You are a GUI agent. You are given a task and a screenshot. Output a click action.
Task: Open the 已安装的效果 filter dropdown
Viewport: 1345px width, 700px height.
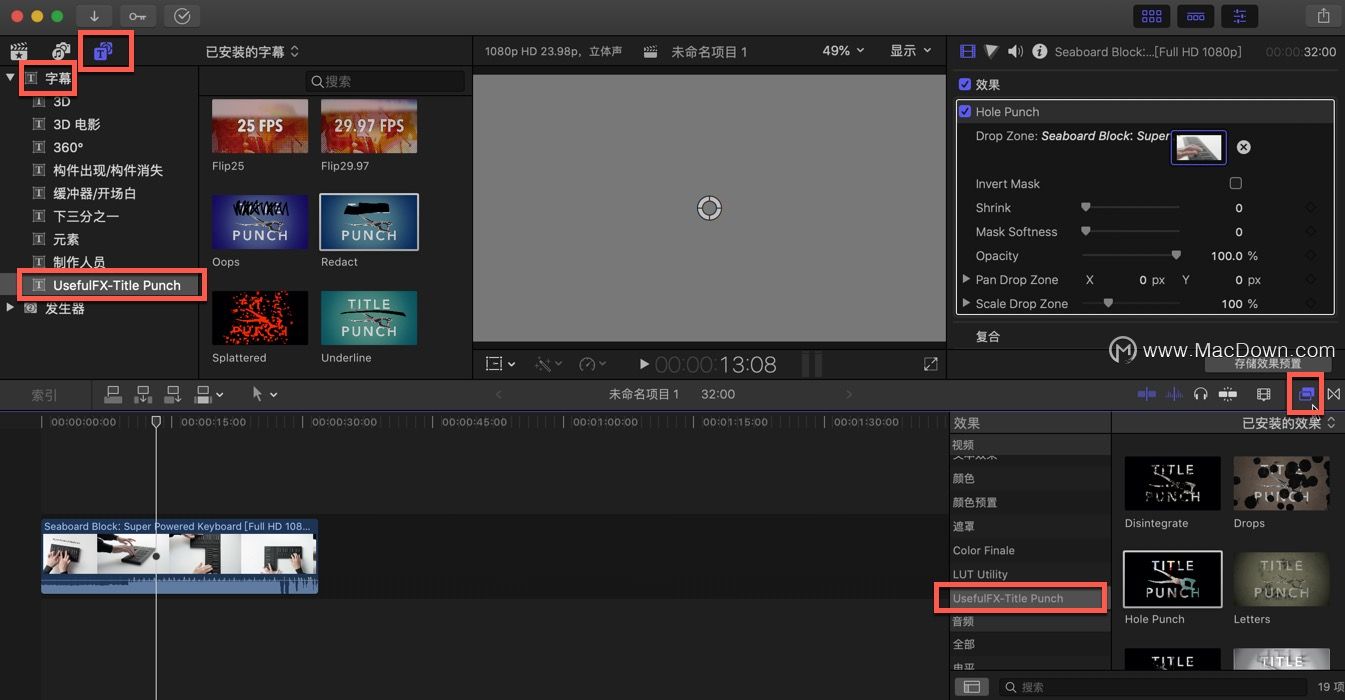coord(1289,423)
